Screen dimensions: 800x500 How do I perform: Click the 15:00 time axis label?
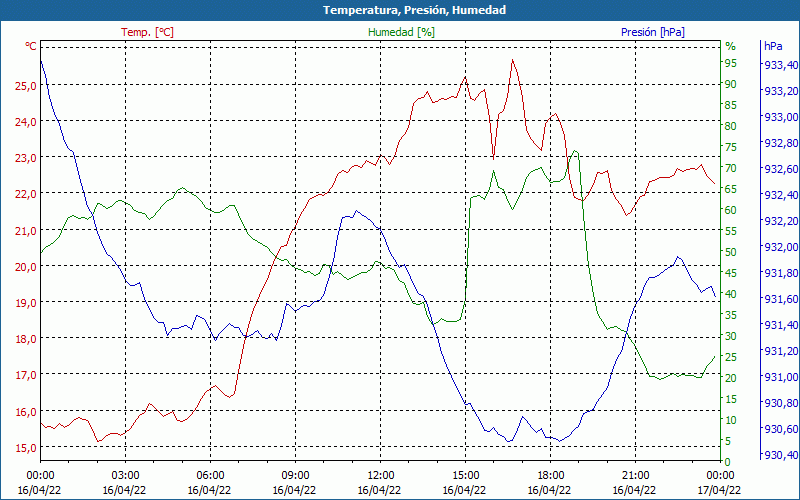[x=465, y=476]
